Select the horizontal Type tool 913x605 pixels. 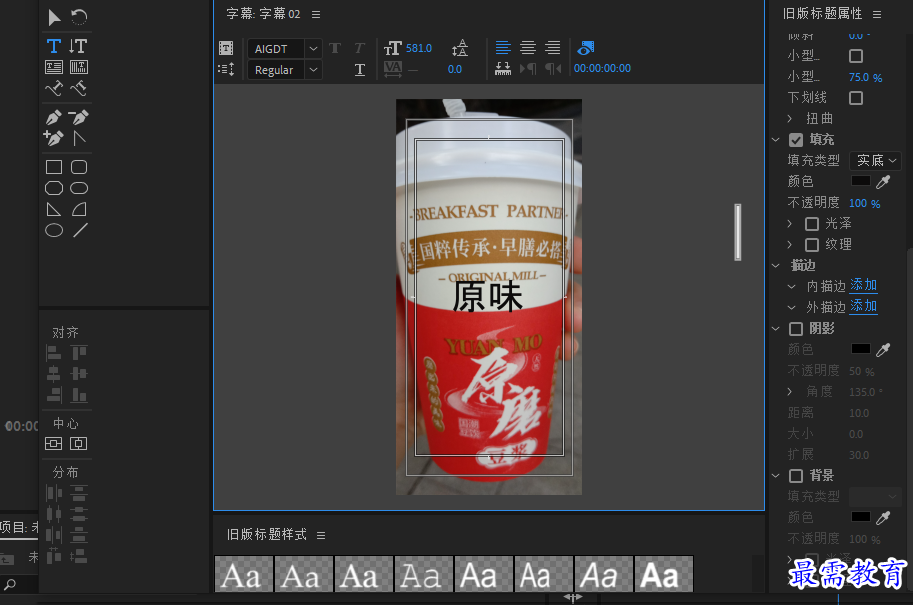coord(54,46)
